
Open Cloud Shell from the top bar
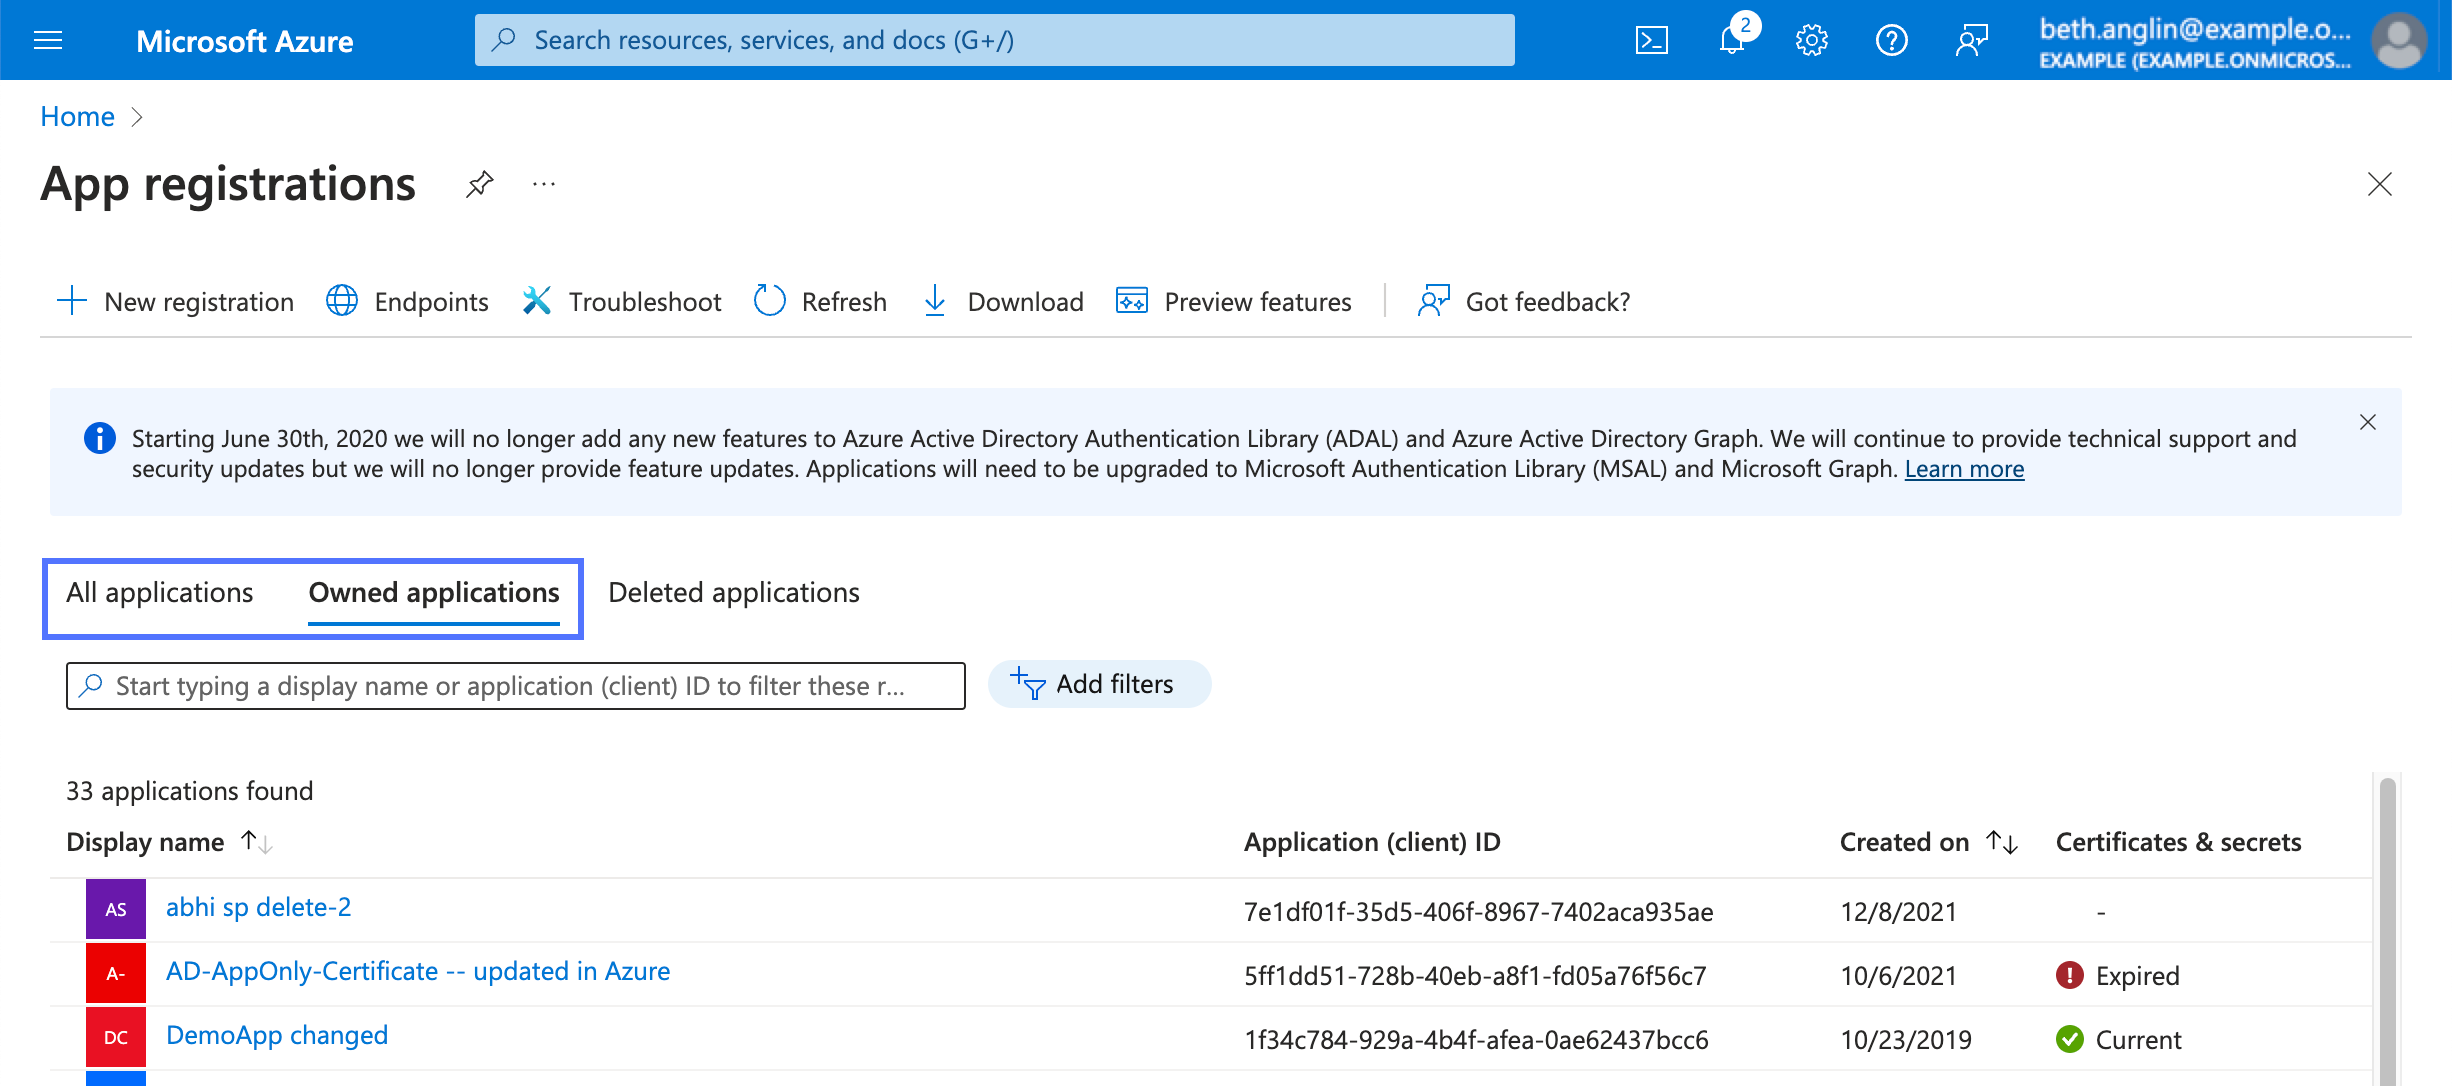click(x=1651, y=40)
